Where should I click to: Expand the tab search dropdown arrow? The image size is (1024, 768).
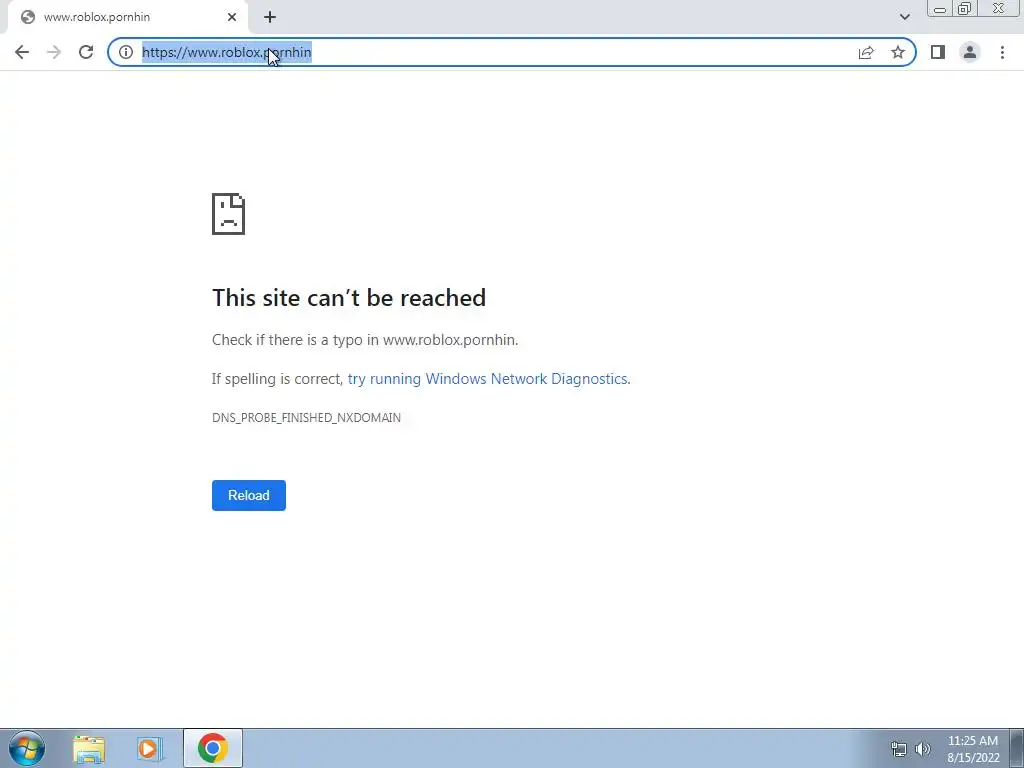tap(904, 17)
